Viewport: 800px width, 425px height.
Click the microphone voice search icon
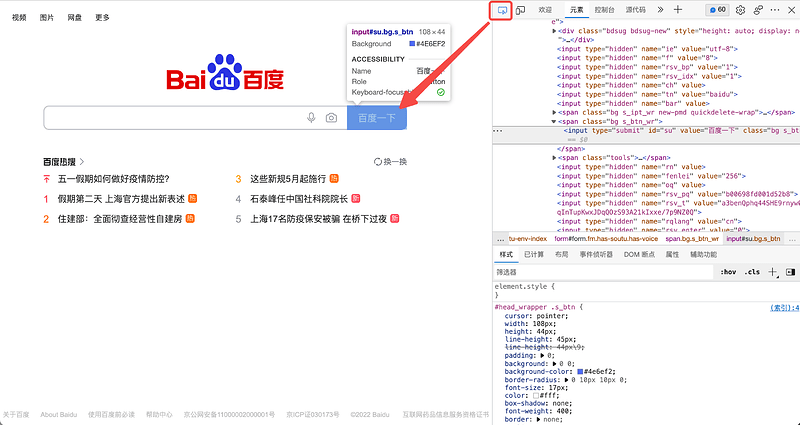[x=311, y=118]
